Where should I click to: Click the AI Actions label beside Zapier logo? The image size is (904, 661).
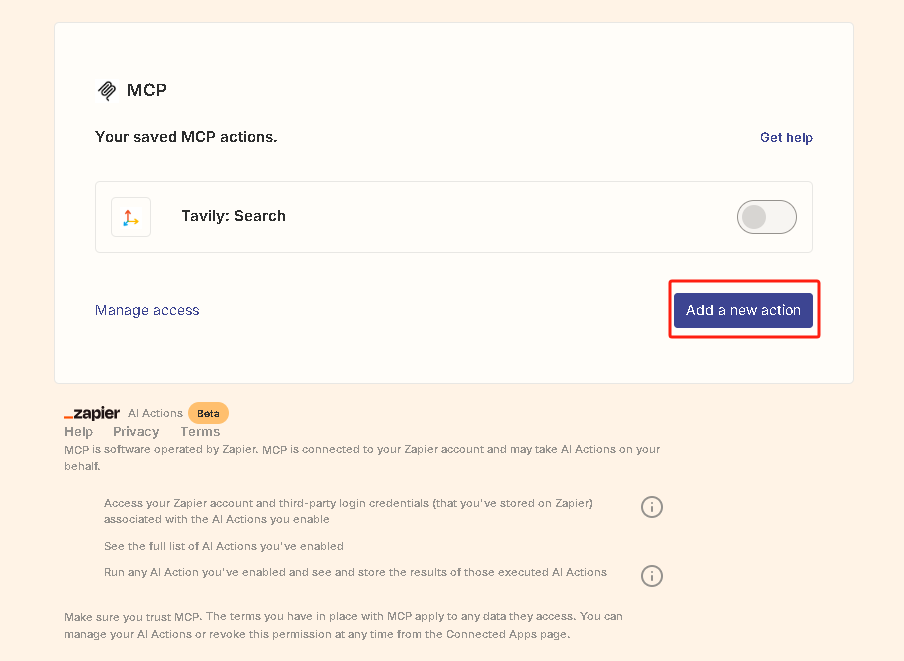(x=155, y=412)
